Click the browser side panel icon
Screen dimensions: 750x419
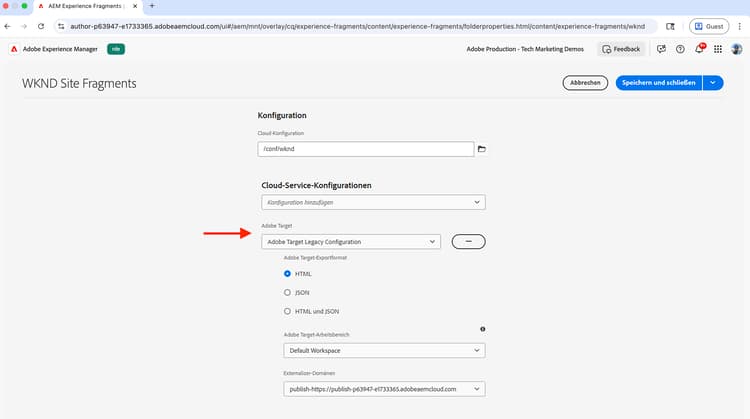click(x=670, y=26)
